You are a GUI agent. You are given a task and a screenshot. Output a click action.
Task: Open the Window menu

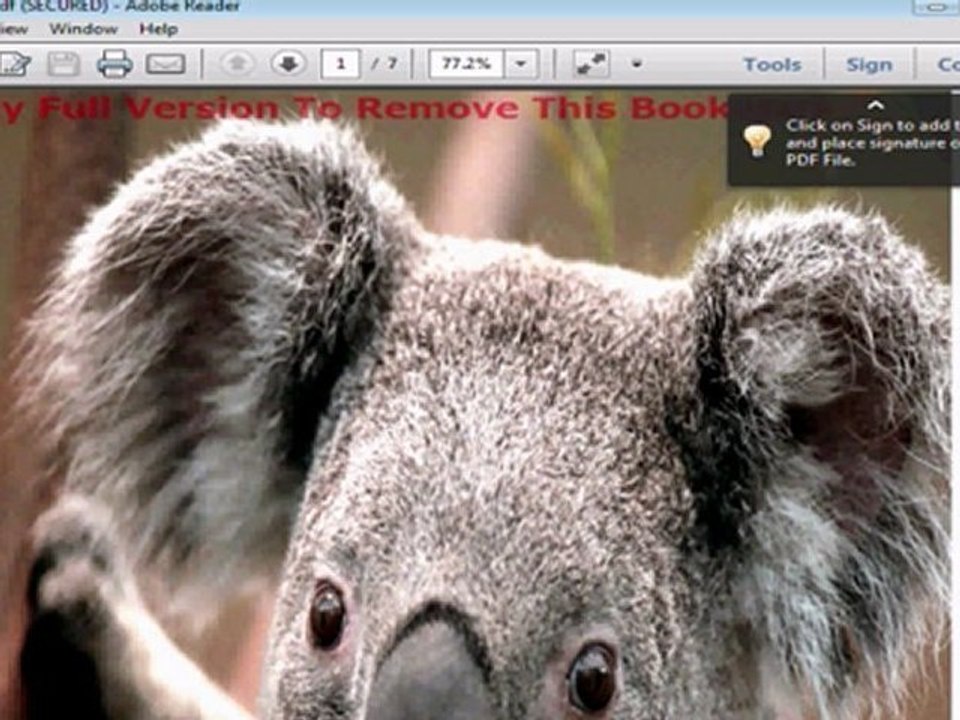[x=83, y=29]
